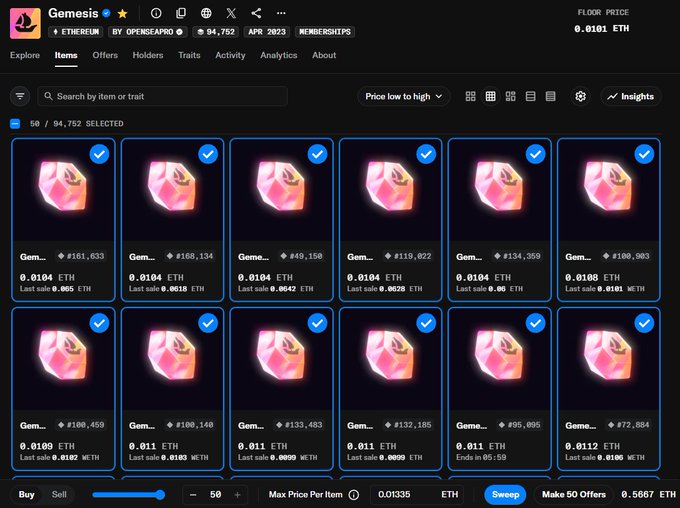The image size is (680, 508).
Task: Open gem thumbnail for item #132,185
Action: 390,360
